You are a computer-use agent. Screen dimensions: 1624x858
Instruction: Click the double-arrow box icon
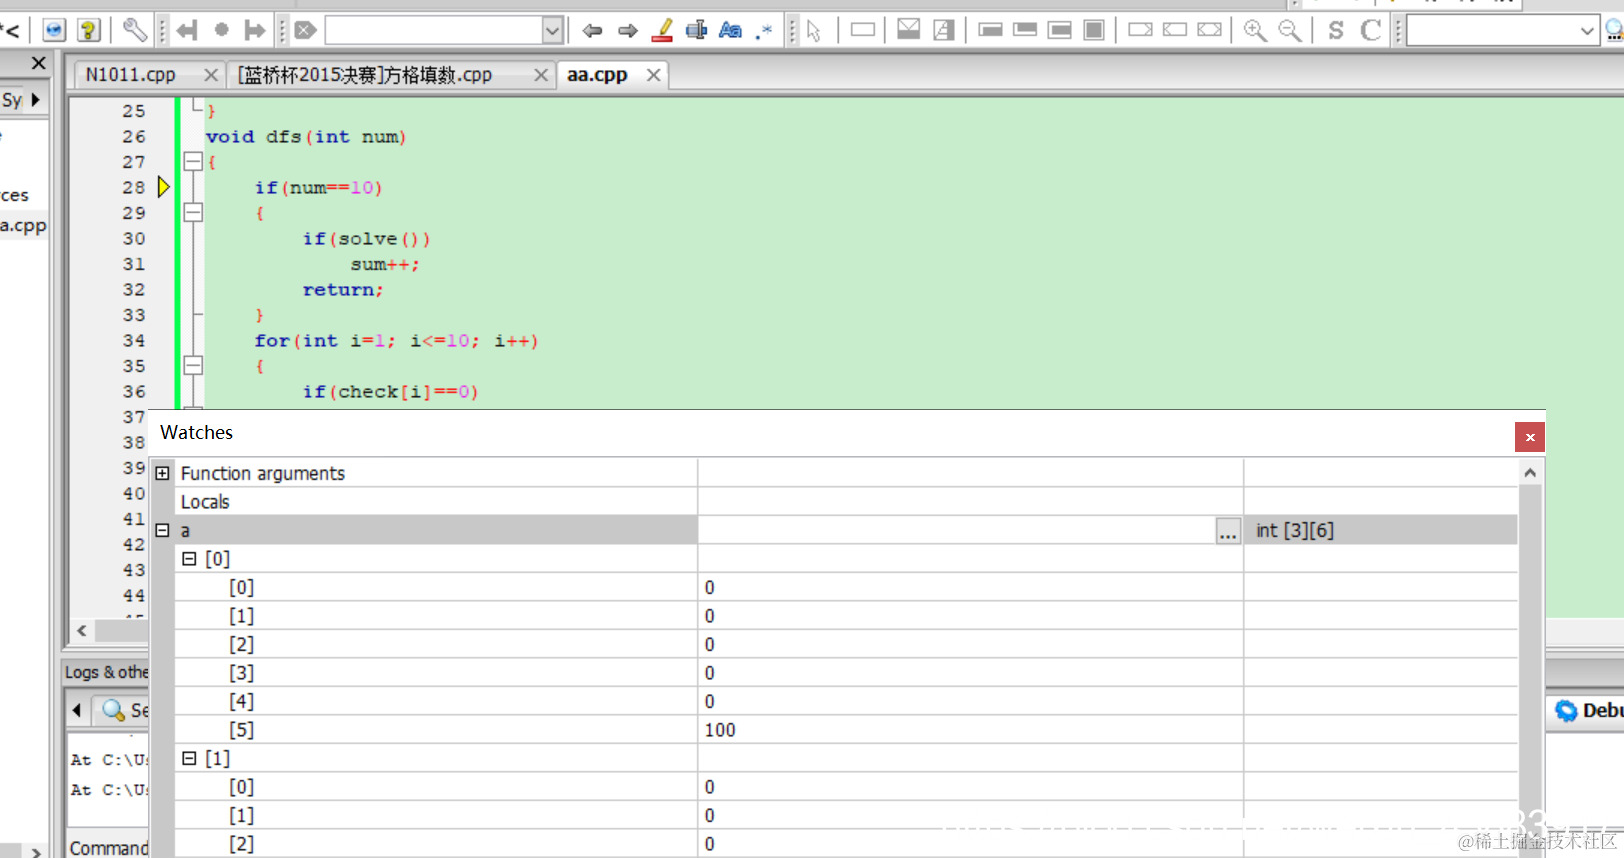coord(1209,30)
